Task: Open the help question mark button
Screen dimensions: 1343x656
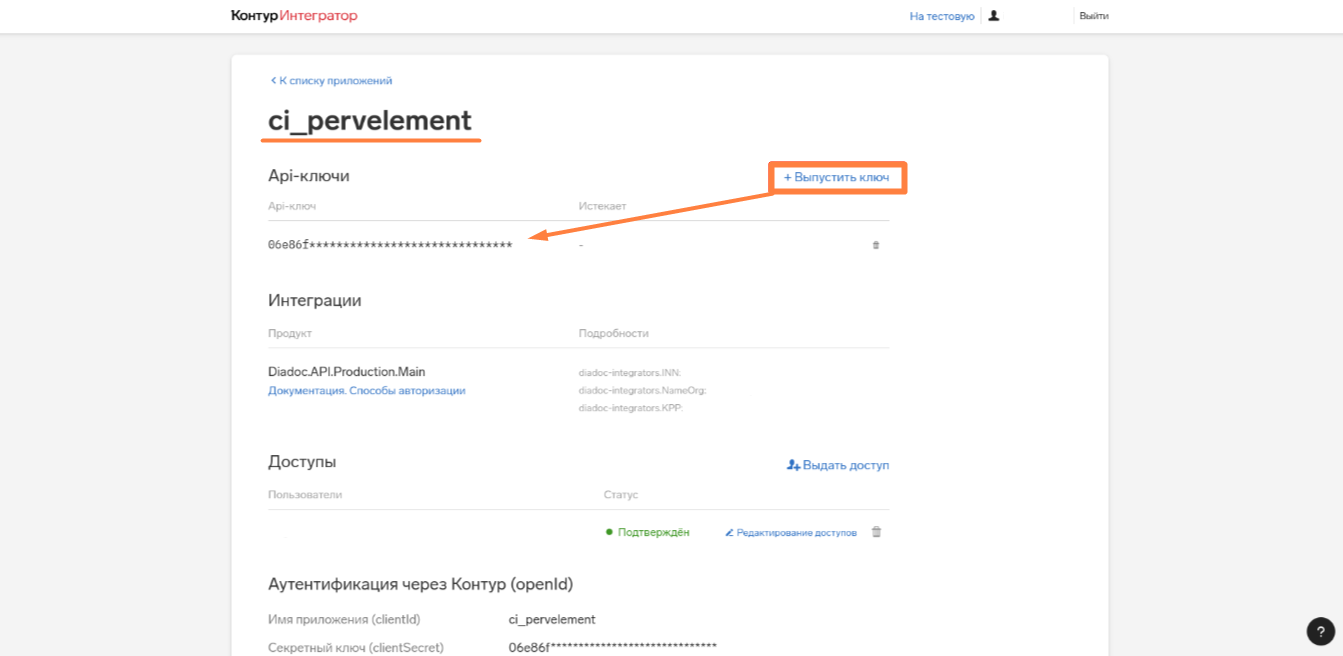Action: 1320,631
